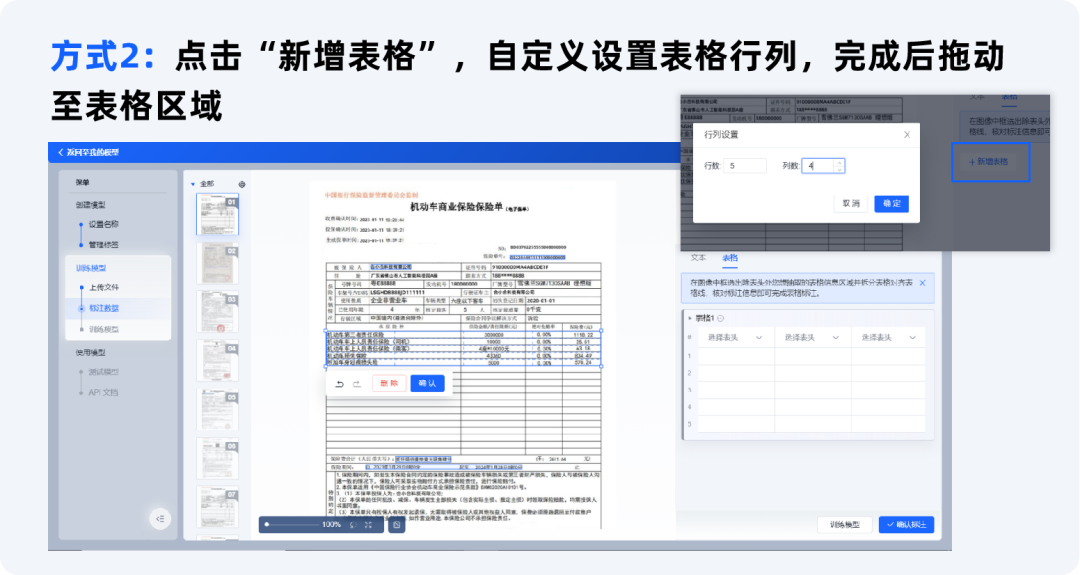Open page thumbnail 02

pos(218,263)
